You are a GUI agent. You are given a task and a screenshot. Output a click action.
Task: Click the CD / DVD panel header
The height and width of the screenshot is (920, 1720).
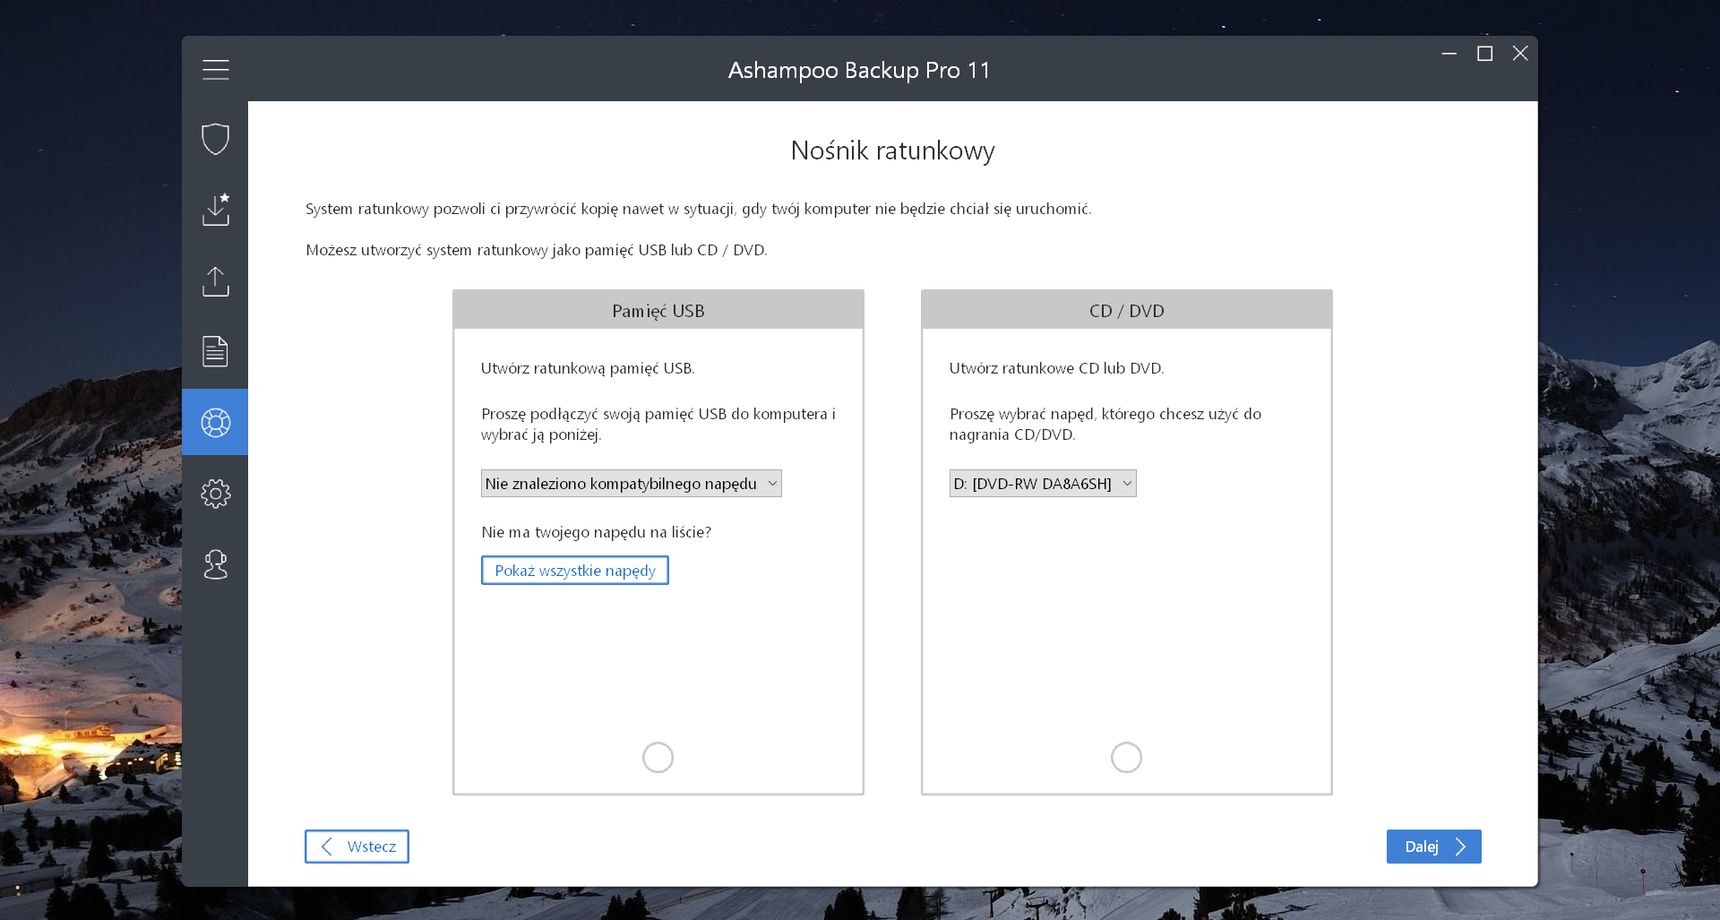pyautogui.click(x=1127, y=310)
